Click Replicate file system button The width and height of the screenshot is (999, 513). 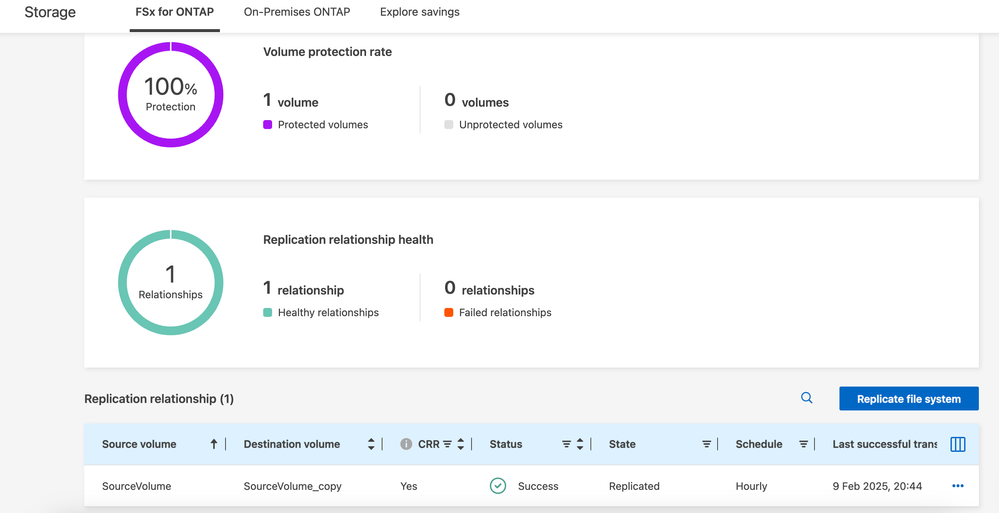coord(908,398)
